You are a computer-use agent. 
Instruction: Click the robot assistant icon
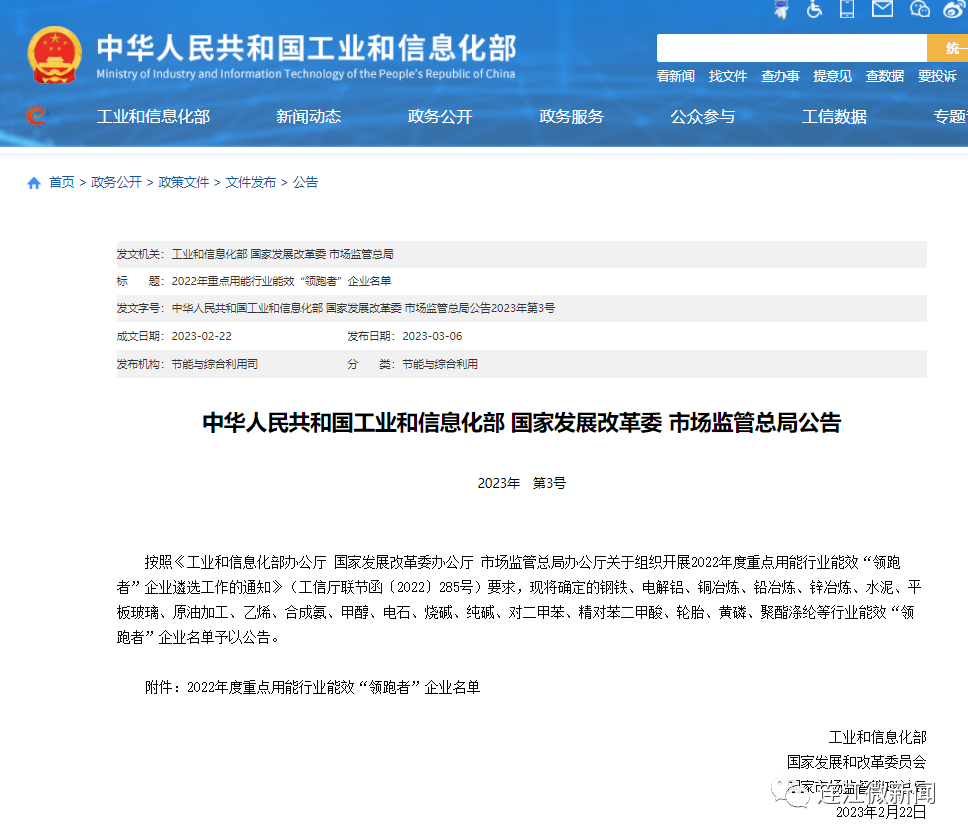pyautogui.click(x=782, y=9)
